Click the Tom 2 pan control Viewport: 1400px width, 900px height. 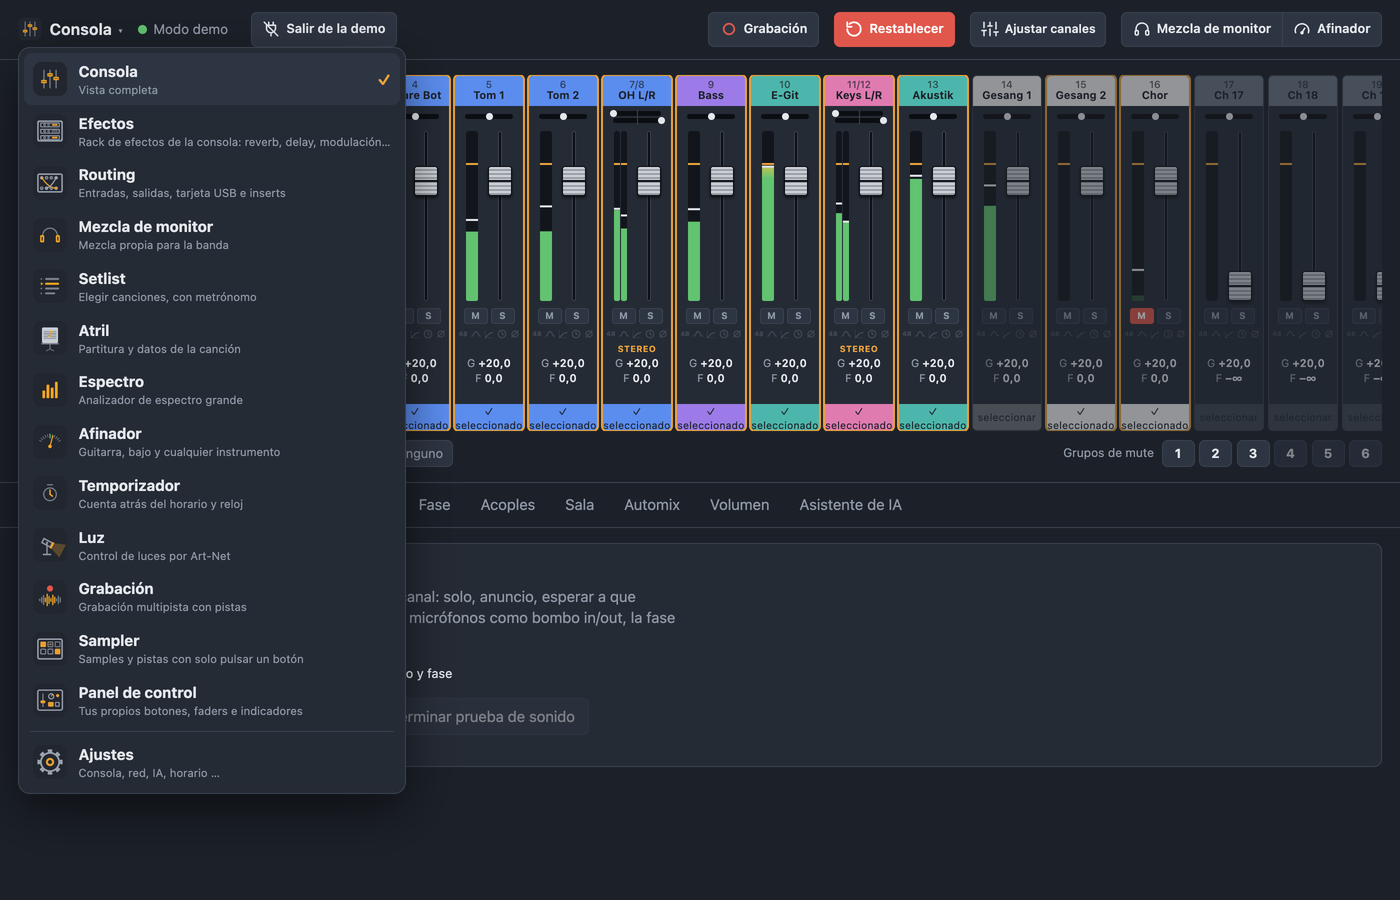563,117
